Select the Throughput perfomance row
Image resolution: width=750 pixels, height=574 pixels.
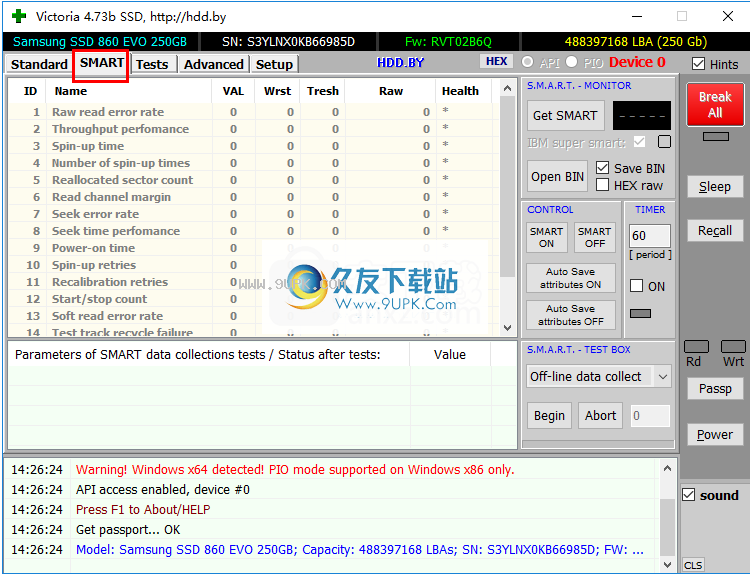(x=254, y=129)
